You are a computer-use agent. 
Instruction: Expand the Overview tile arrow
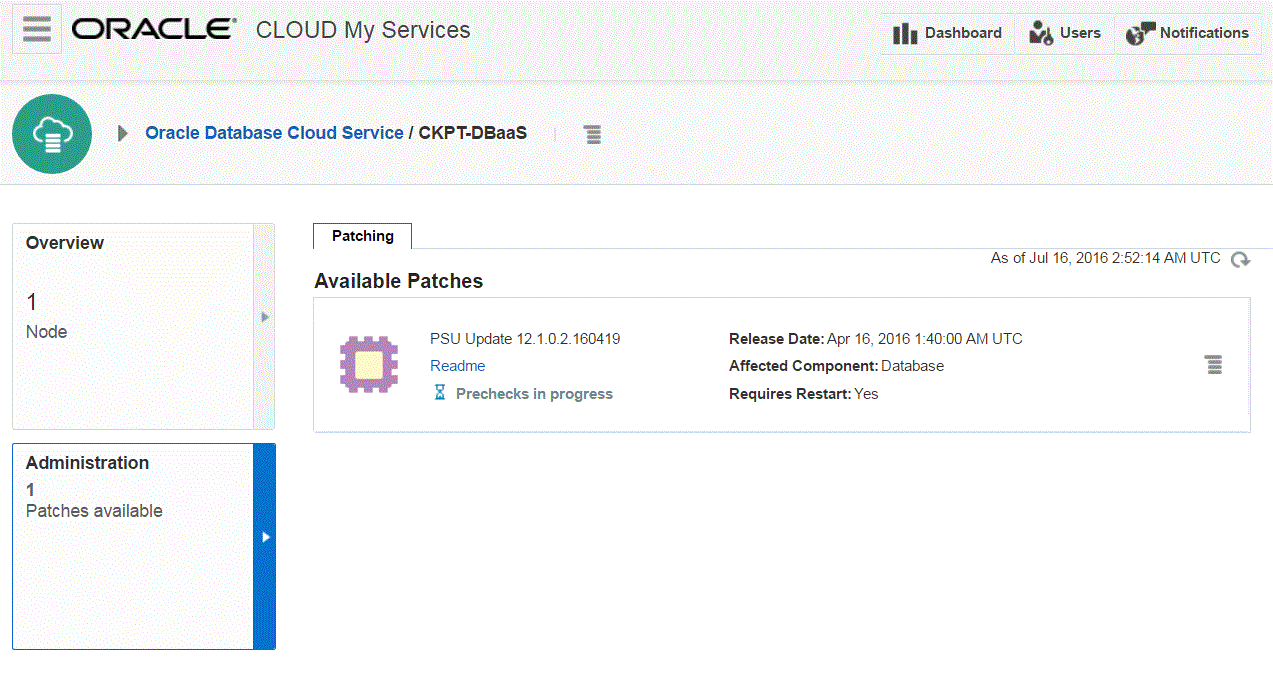click(x=264, y=317)
